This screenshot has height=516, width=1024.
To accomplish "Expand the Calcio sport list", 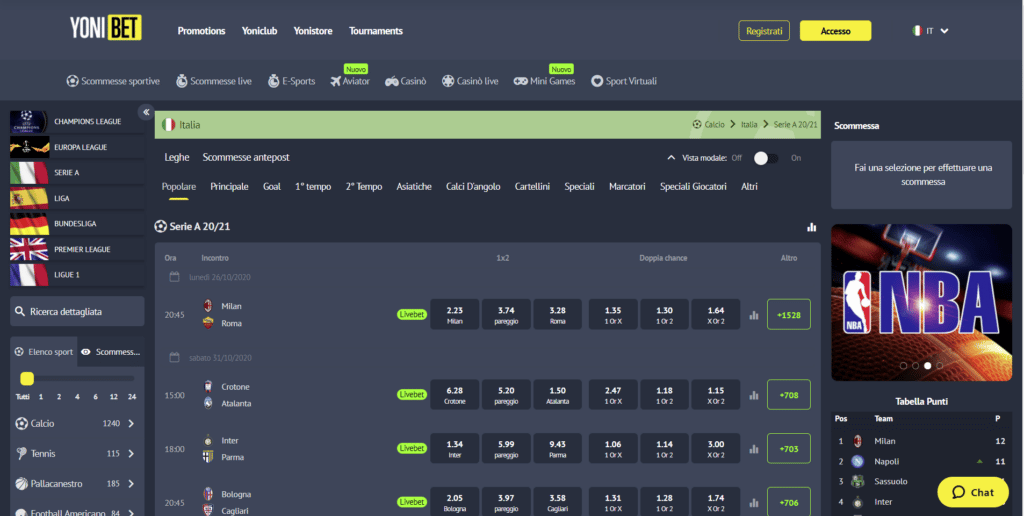I will [x=131, y=423].
